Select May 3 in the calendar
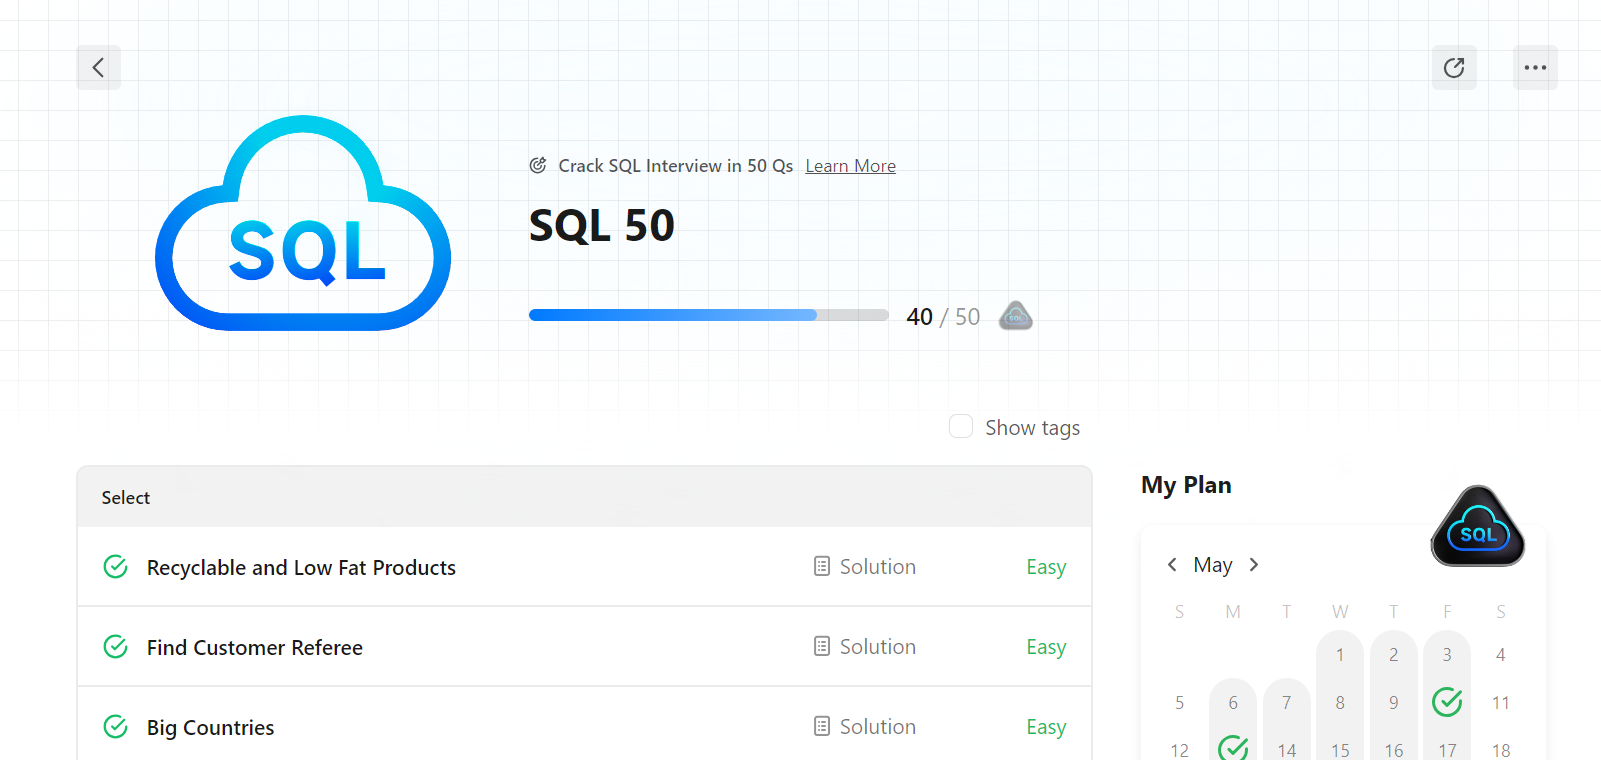This screenshot has height=760, width=1601. 1447,655
